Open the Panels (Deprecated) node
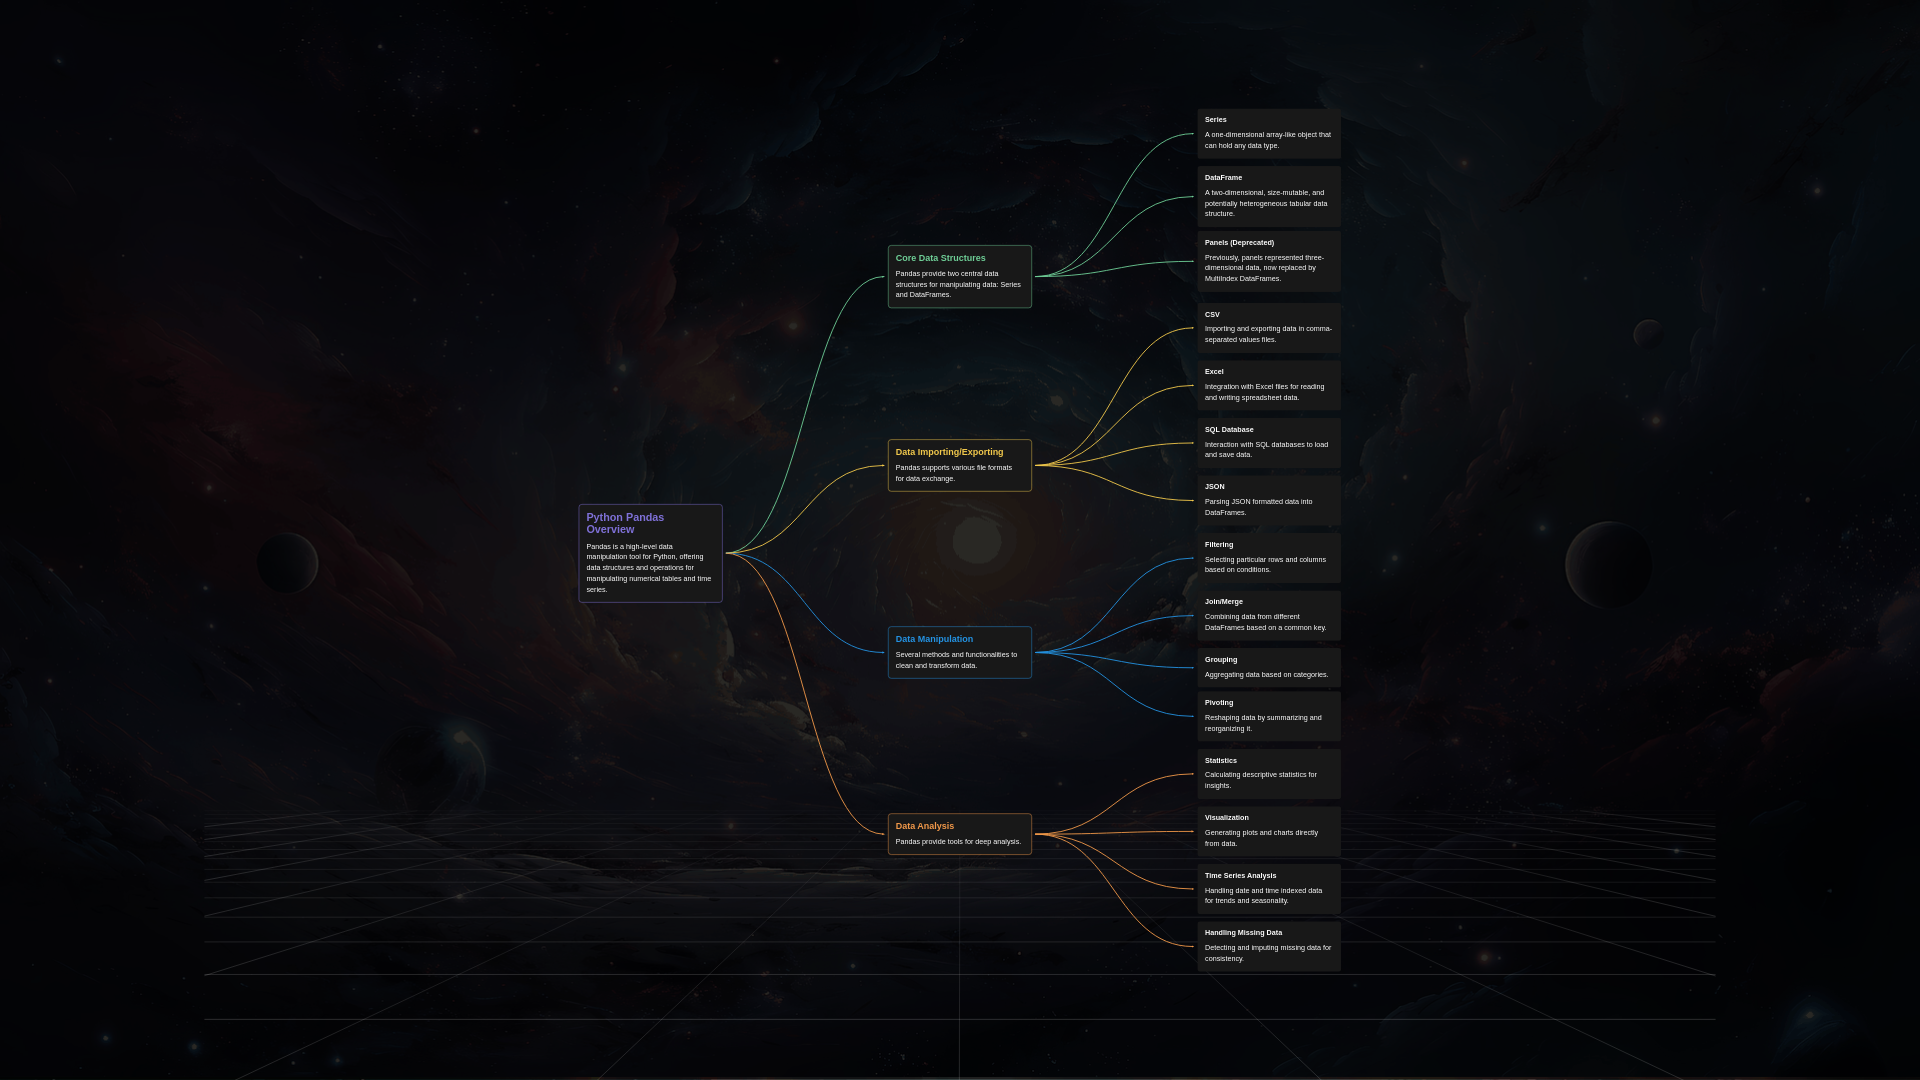 point(1268,261)
